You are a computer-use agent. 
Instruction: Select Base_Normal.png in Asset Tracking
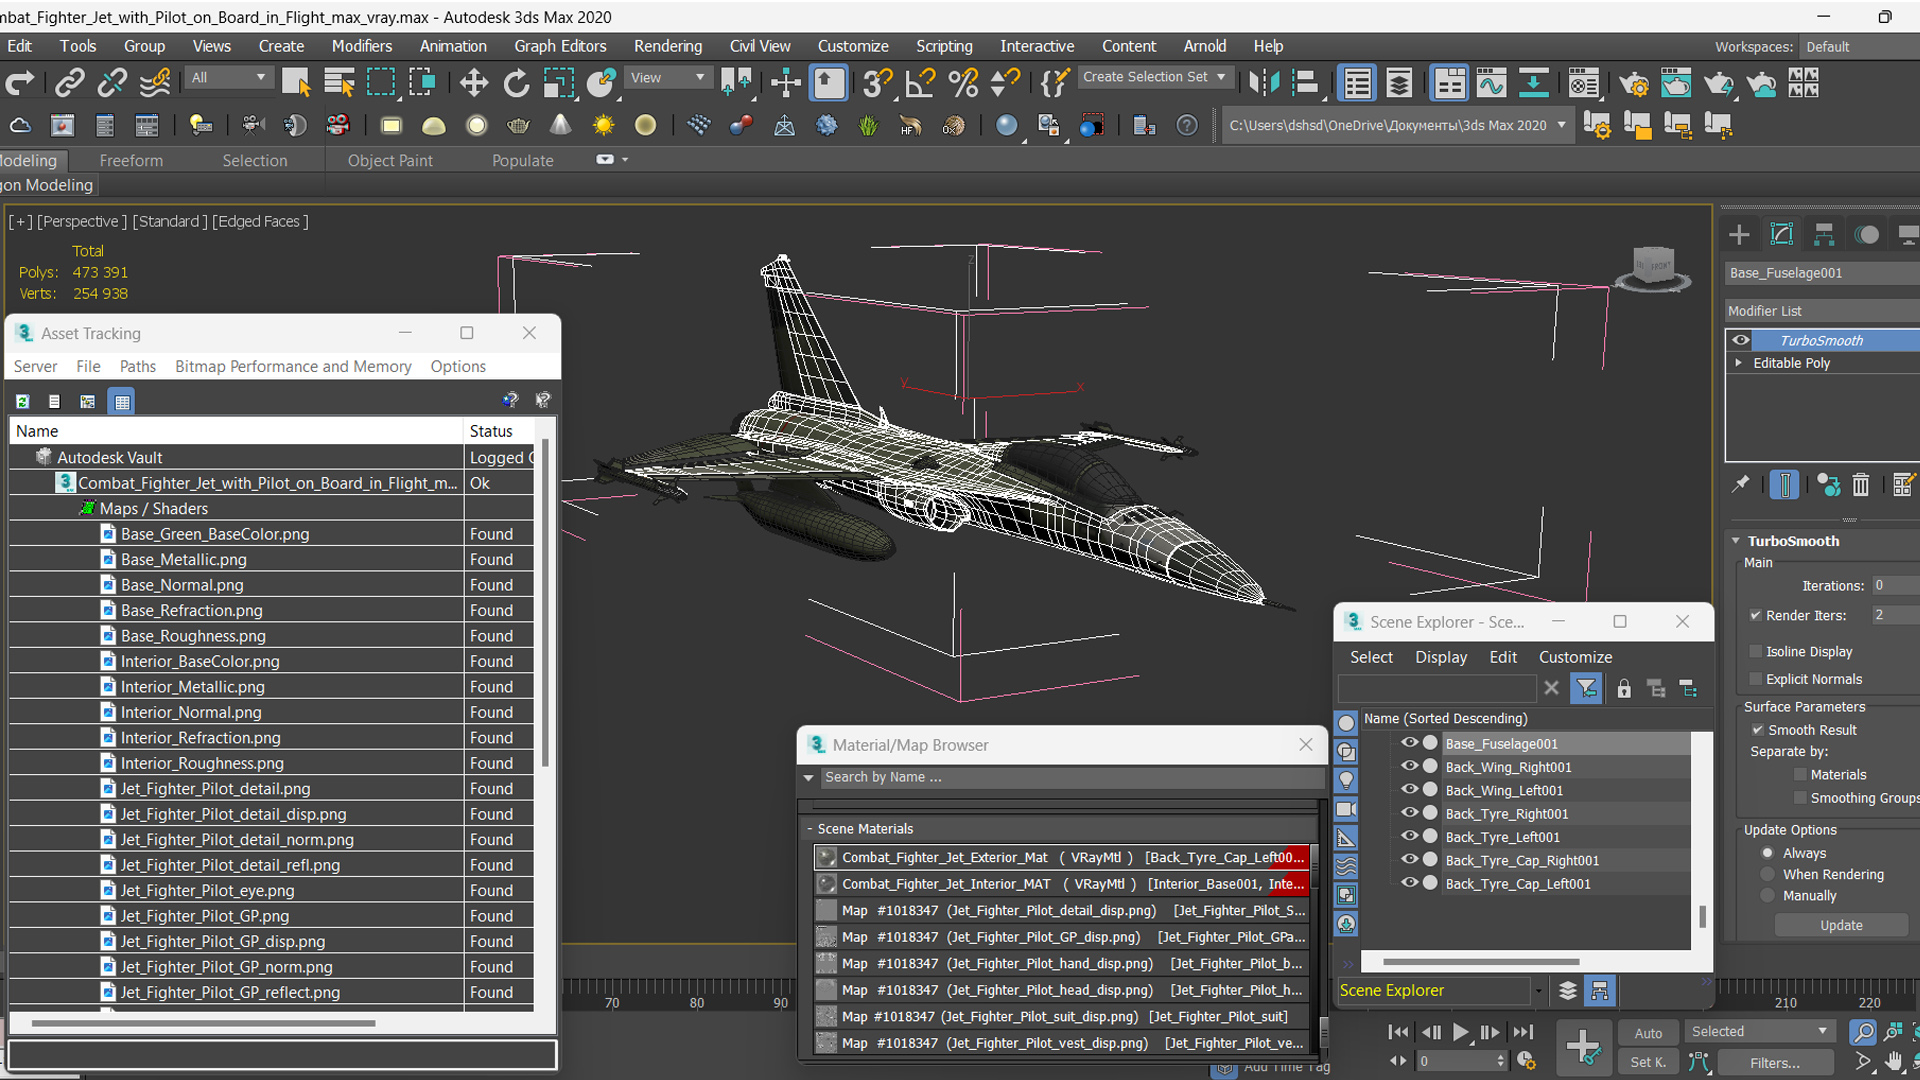tap(181, 585)
